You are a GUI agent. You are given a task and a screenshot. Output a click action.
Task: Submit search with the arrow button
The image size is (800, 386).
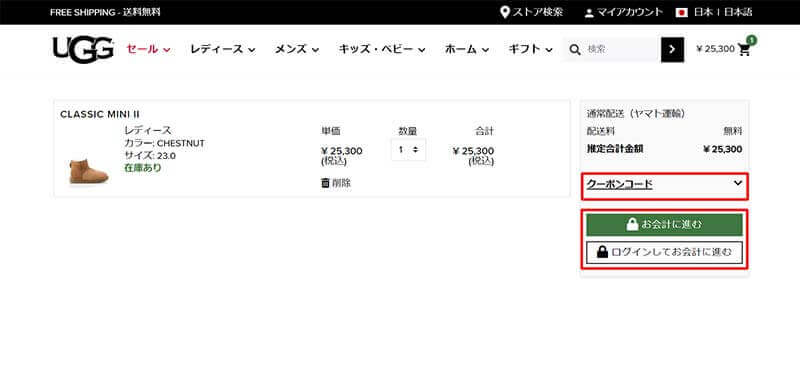(672, 49)
